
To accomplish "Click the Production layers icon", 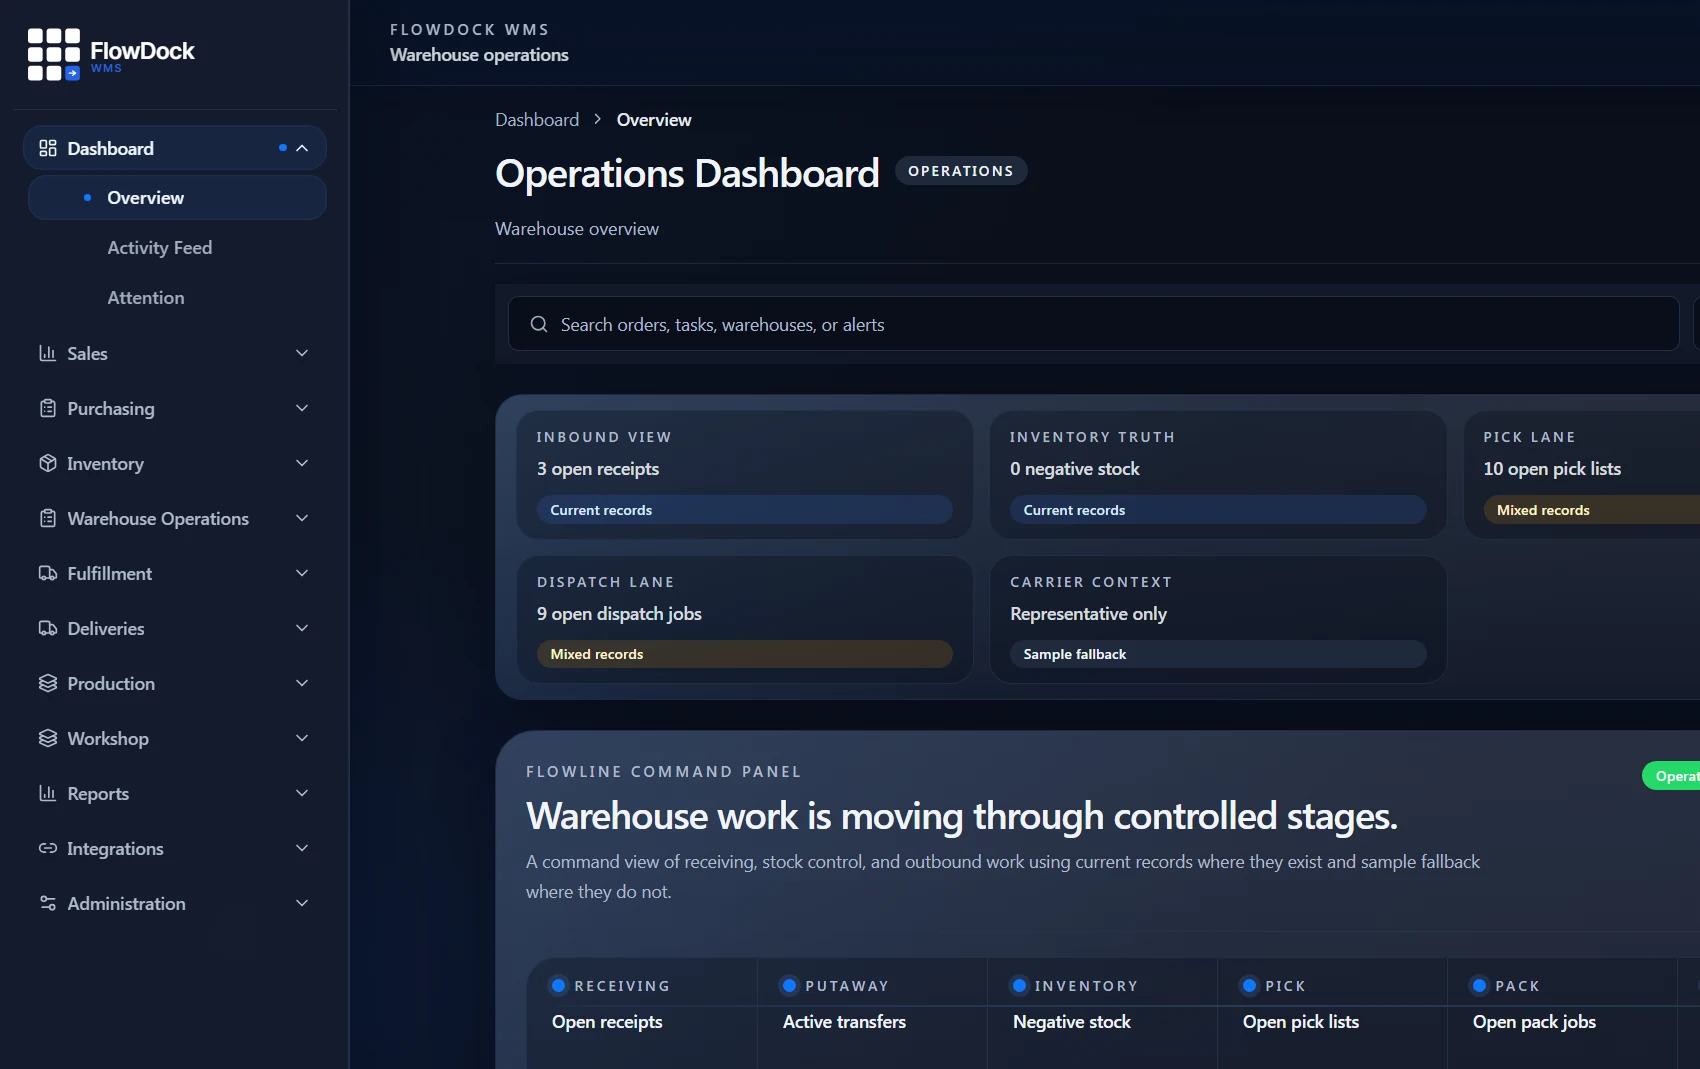I will pyautogui.click(x=47, y=683).
